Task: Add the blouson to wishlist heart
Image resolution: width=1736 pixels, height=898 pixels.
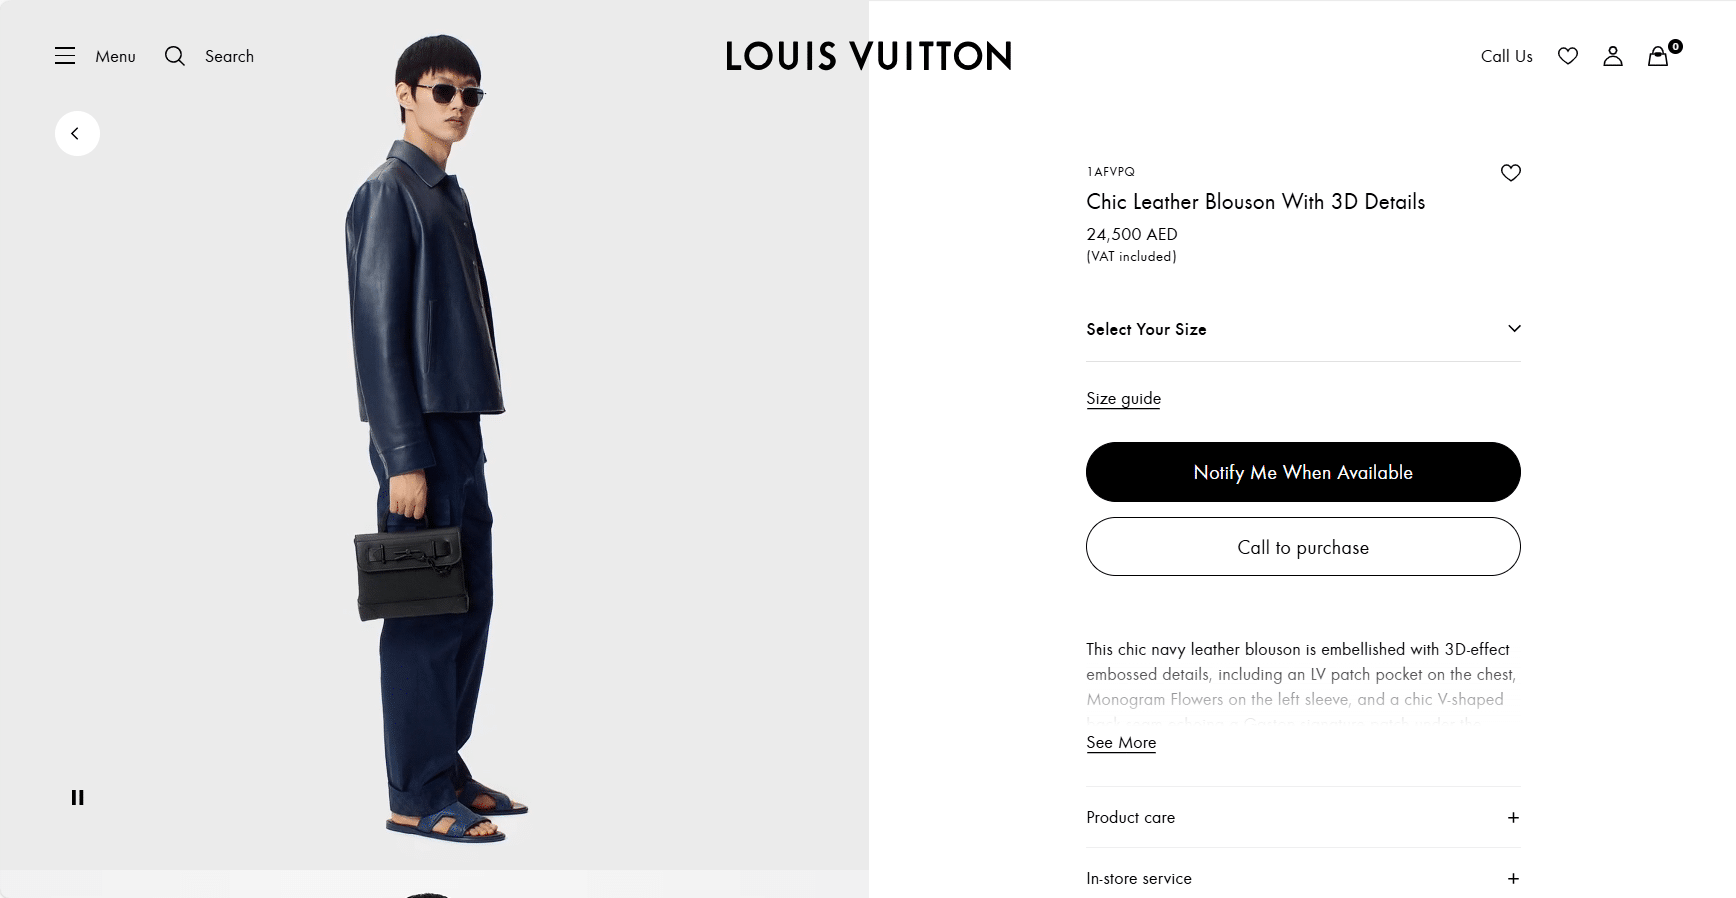Action: point(1511,173)
